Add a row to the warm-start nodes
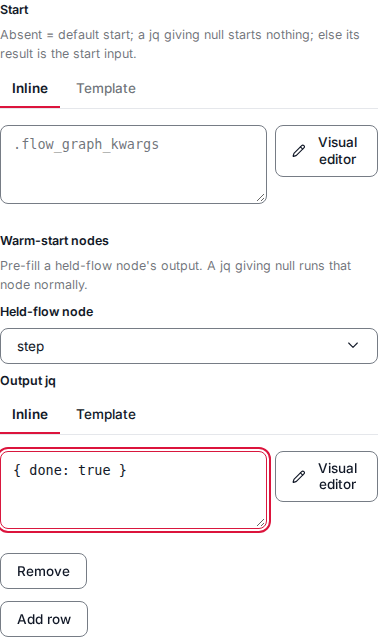This screenshot has width=378, height=638. pos(44,619)
